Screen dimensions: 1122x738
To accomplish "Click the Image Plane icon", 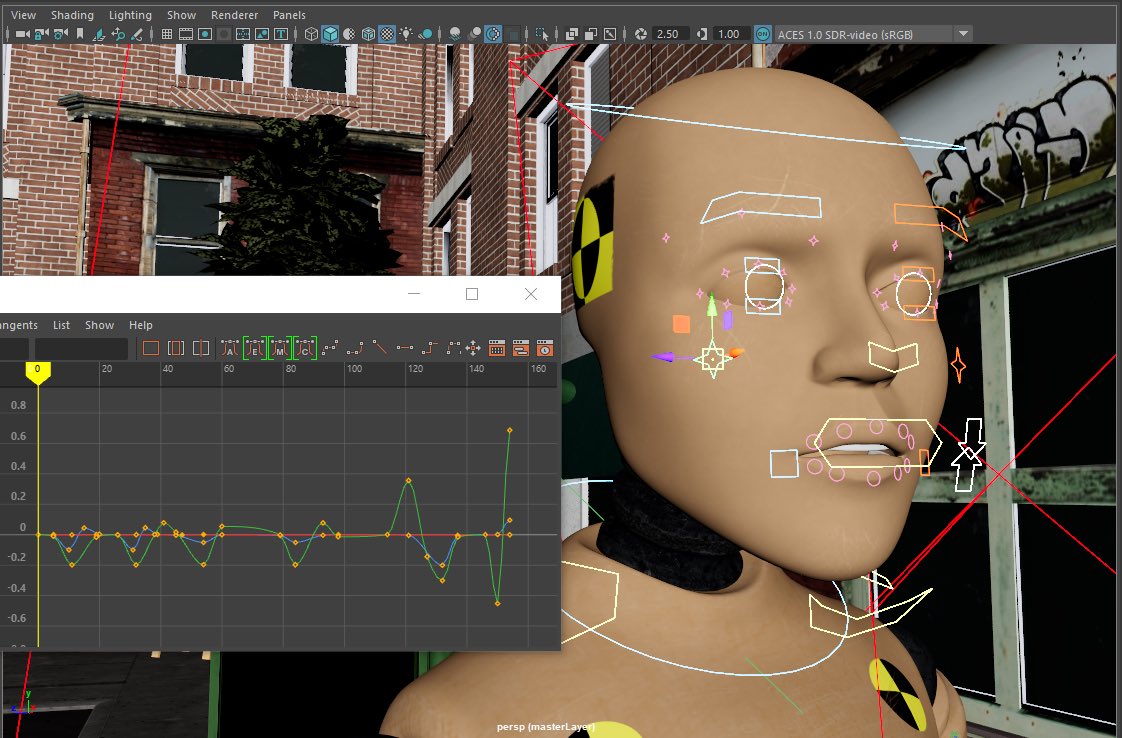I will [98, 34].
